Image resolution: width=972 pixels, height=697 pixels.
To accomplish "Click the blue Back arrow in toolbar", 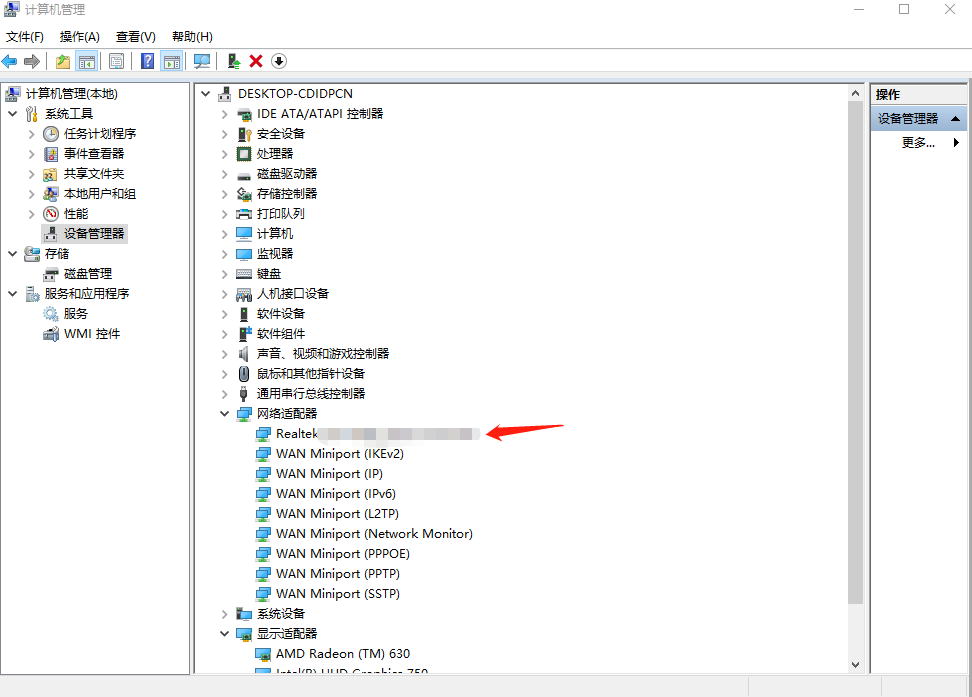I will 10,61.
